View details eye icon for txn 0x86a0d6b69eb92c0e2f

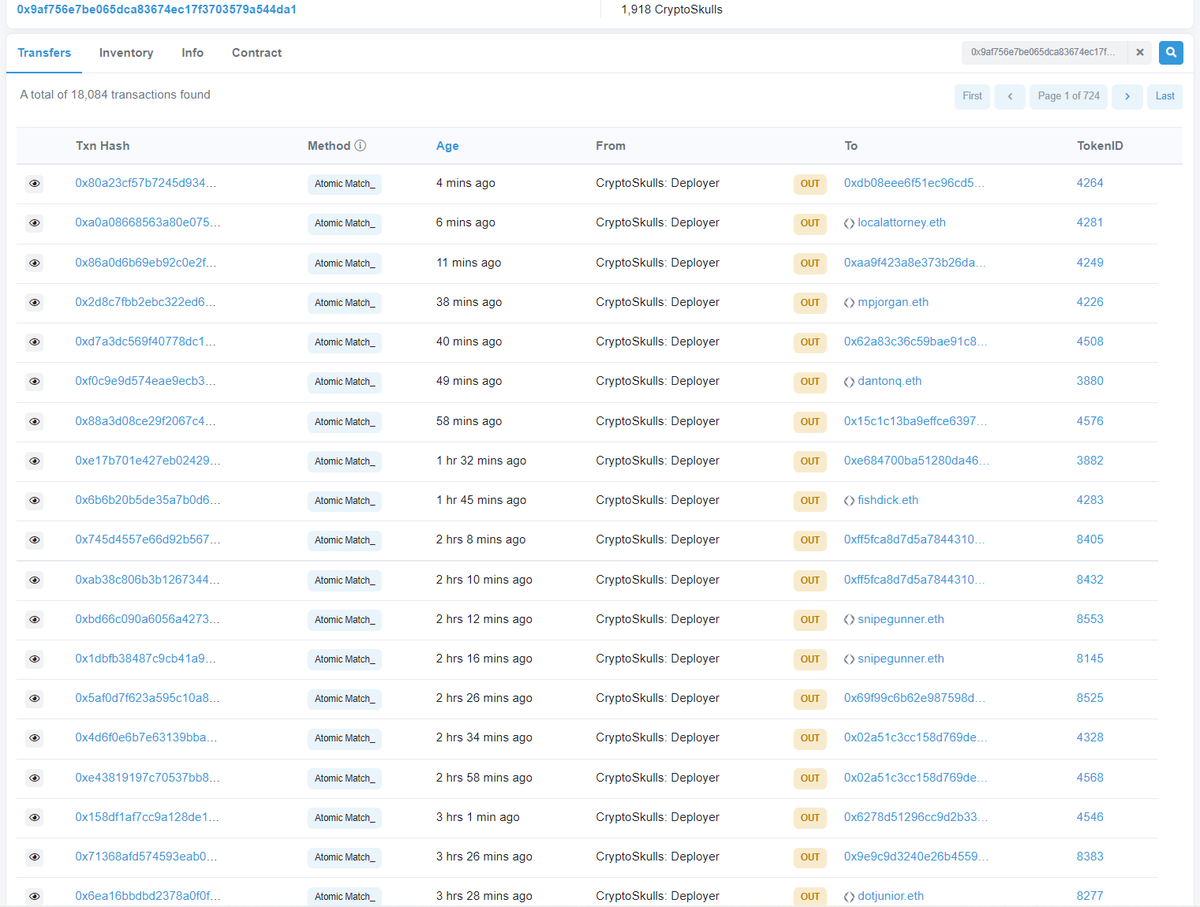[x=34, y=263]
